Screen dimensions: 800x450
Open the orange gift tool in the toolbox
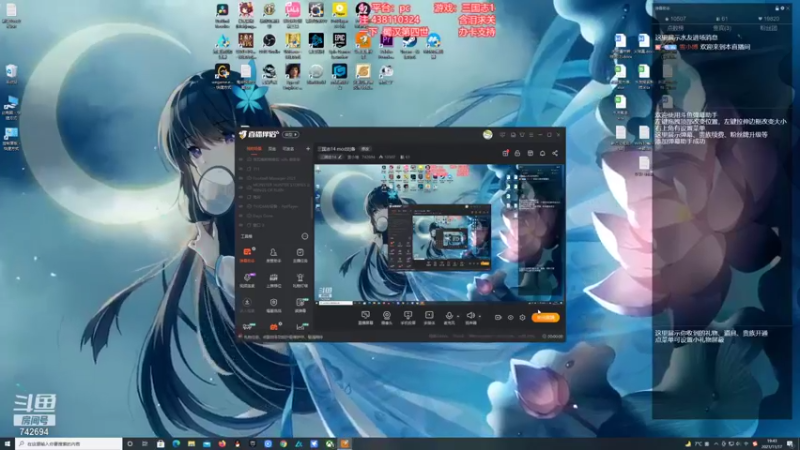[273, 327]
